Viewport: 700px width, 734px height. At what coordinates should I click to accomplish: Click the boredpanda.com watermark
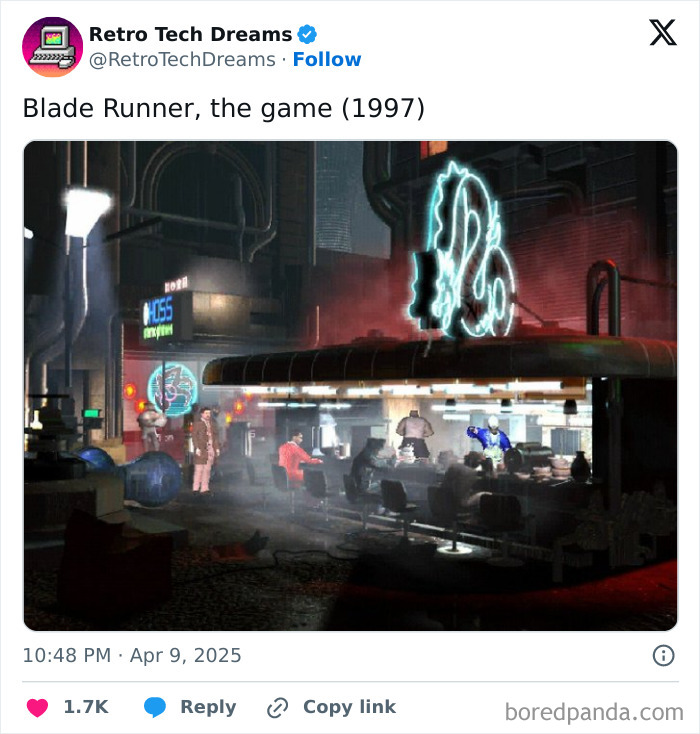tap(594, 712)
